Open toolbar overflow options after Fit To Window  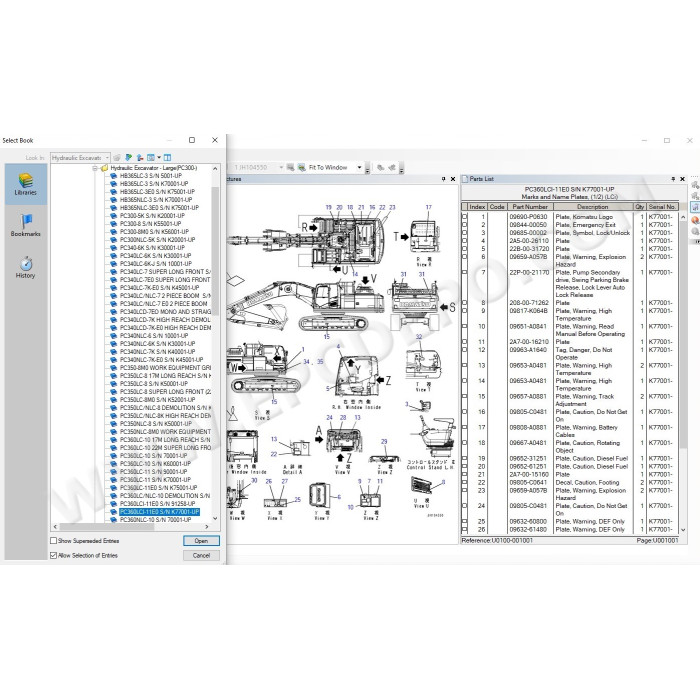pos(367,169)
